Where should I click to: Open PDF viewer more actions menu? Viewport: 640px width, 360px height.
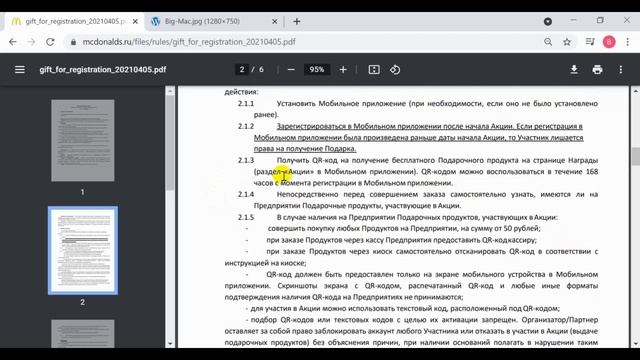[x=621, y=70]
